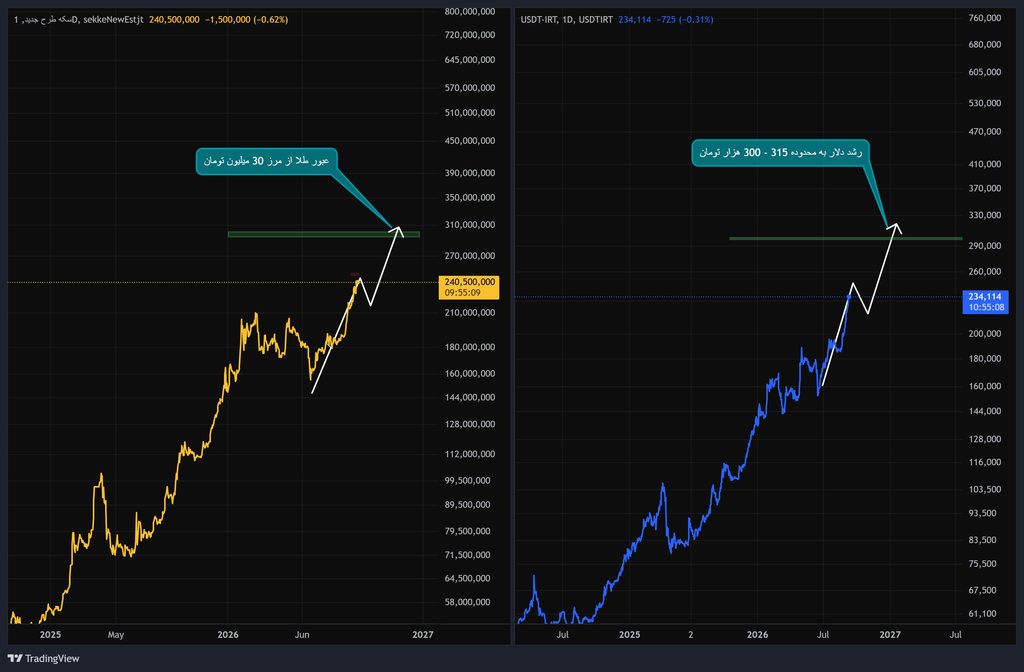Click the 210,000,000 price axis label
The image size is (1024, 672).
[x=470, y=313]
